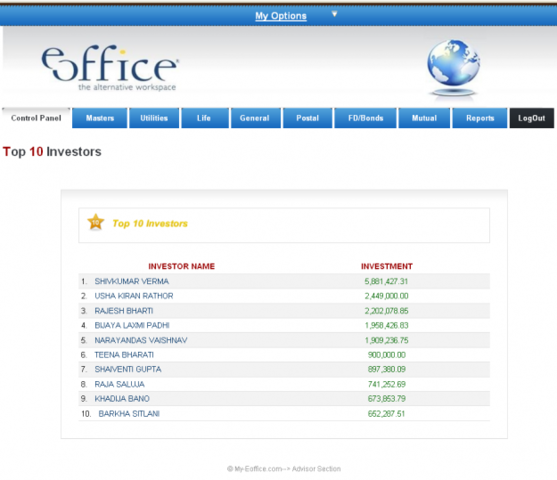Open investor SHIVKUMAR VERMA
The height and width of the screenshot is (480, 557).
coord(131,281)
